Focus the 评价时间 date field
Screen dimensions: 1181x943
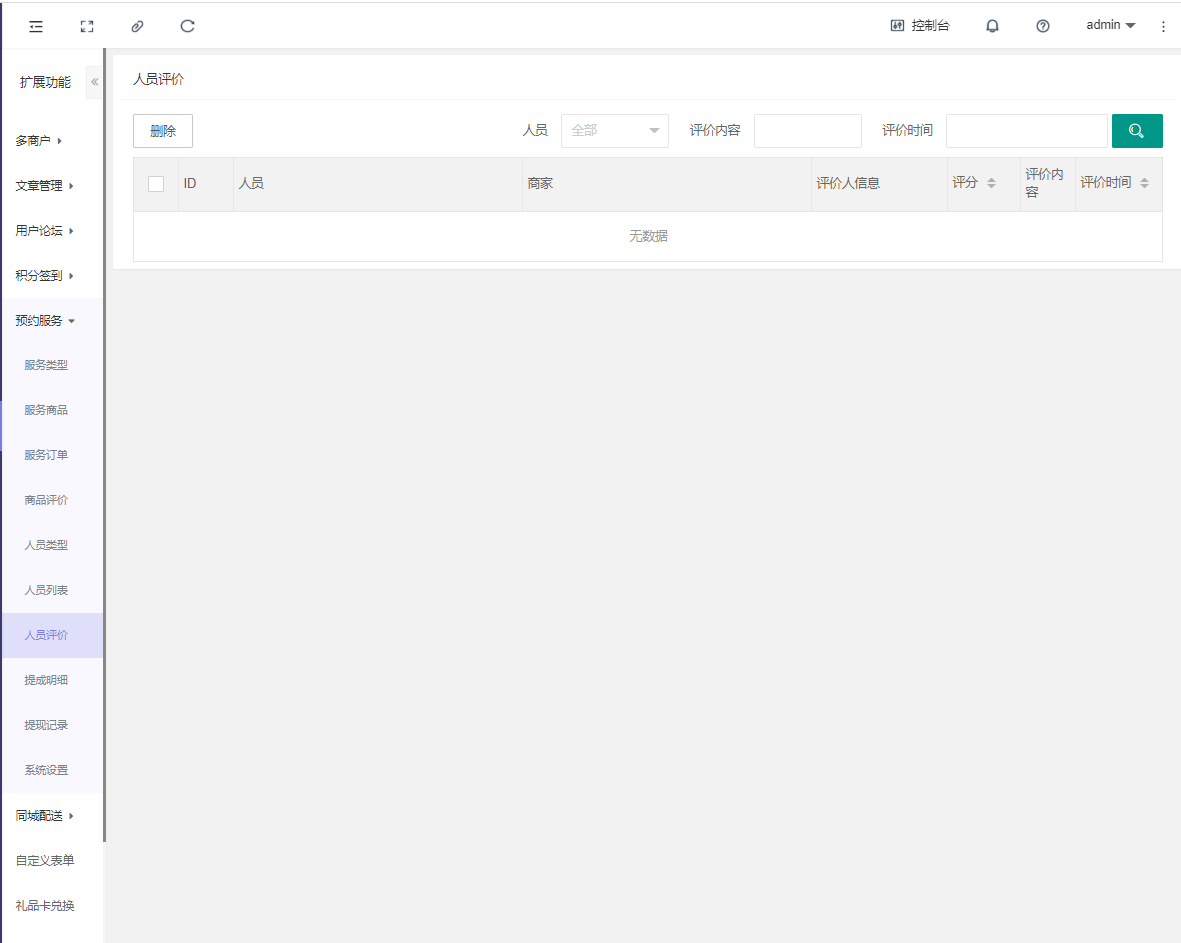1027,131
